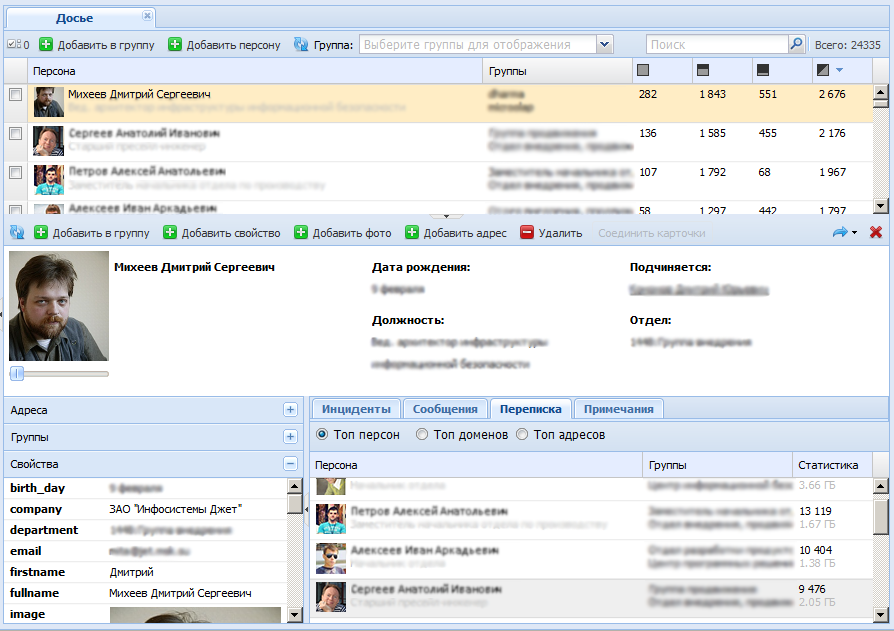The image size is (894, 631).
Task: Click Добавить фото button
Action: coord(343,233)
